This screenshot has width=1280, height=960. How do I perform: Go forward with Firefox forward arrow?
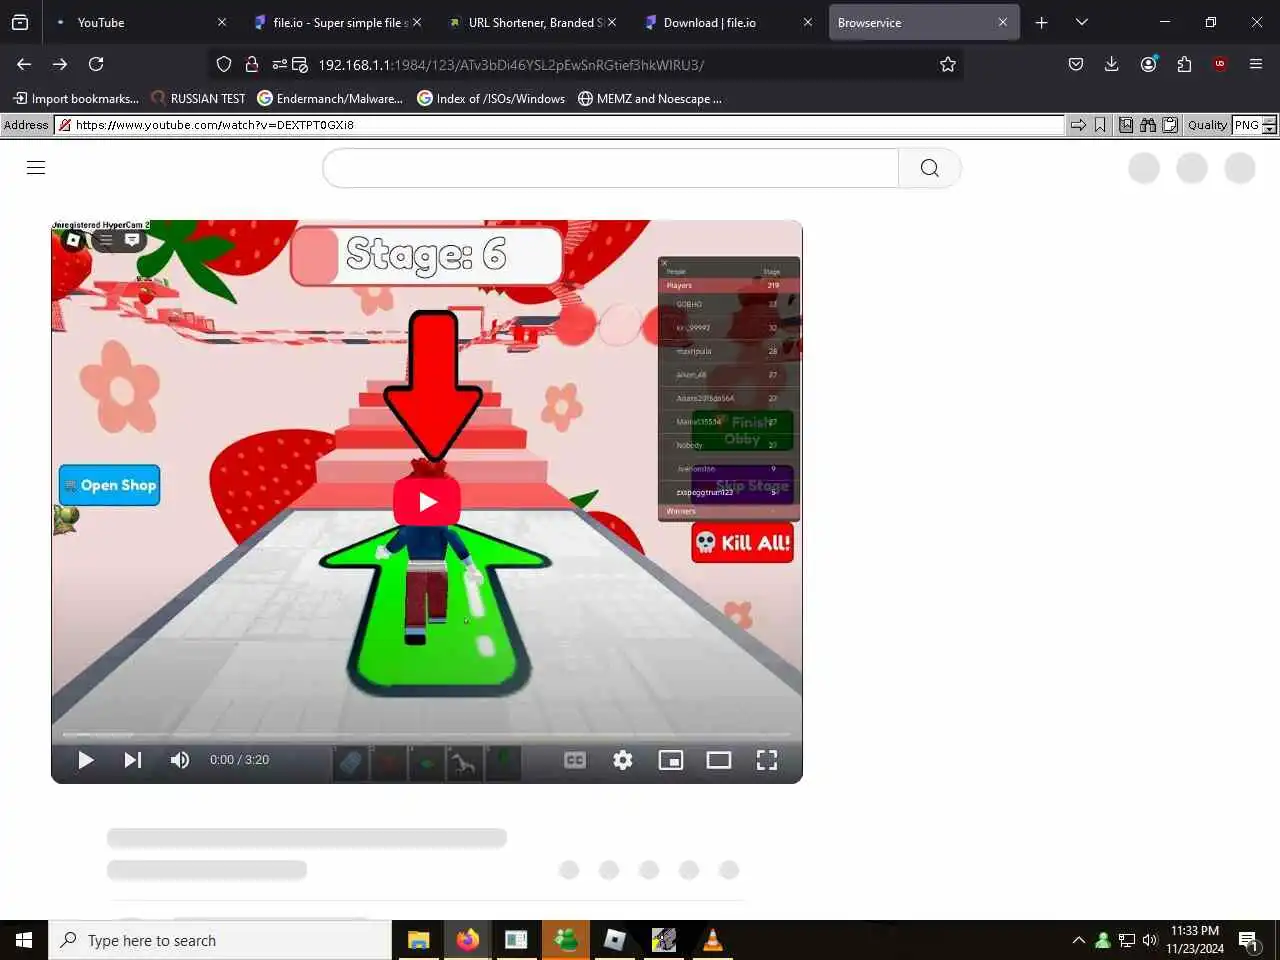pyautogui.click(x=60, y=64)
